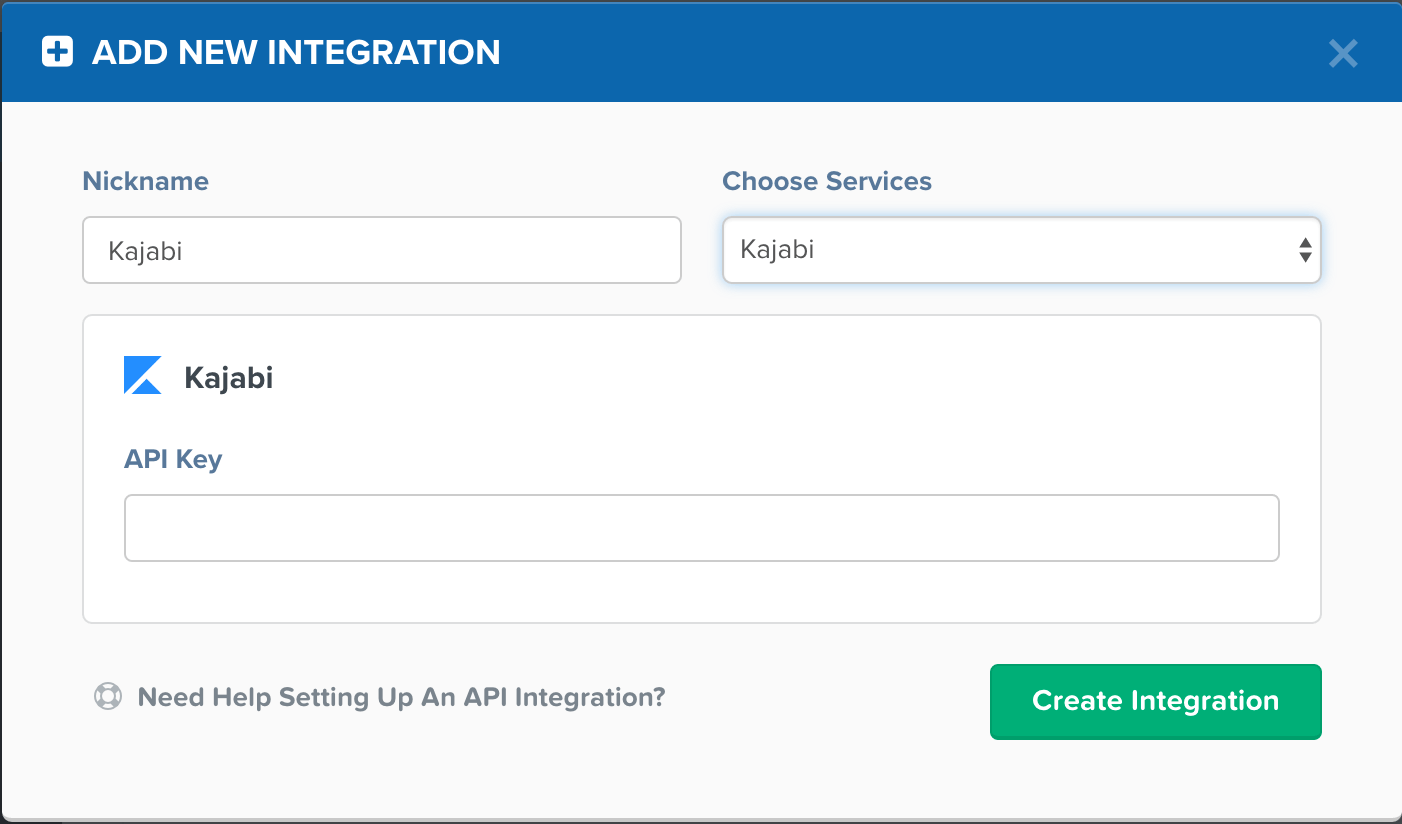Click the ADD NEW INTEGRATION title text
The height and width of the screenshot is (824, 1402).
296,52
